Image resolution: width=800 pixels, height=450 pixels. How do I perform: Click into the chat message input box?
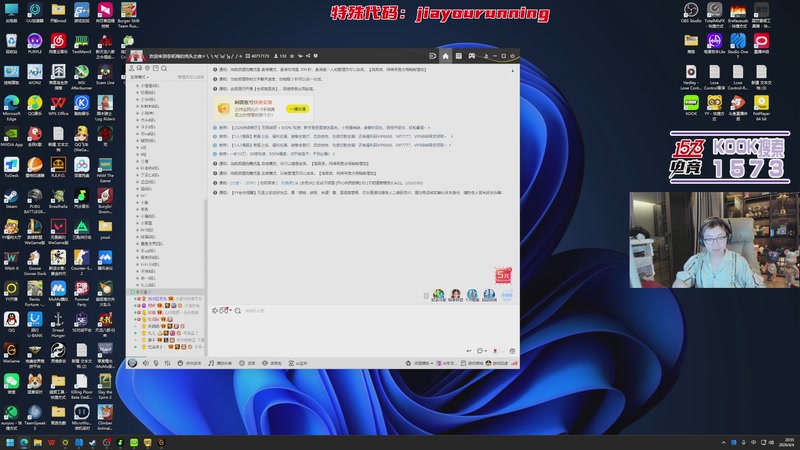363,331
